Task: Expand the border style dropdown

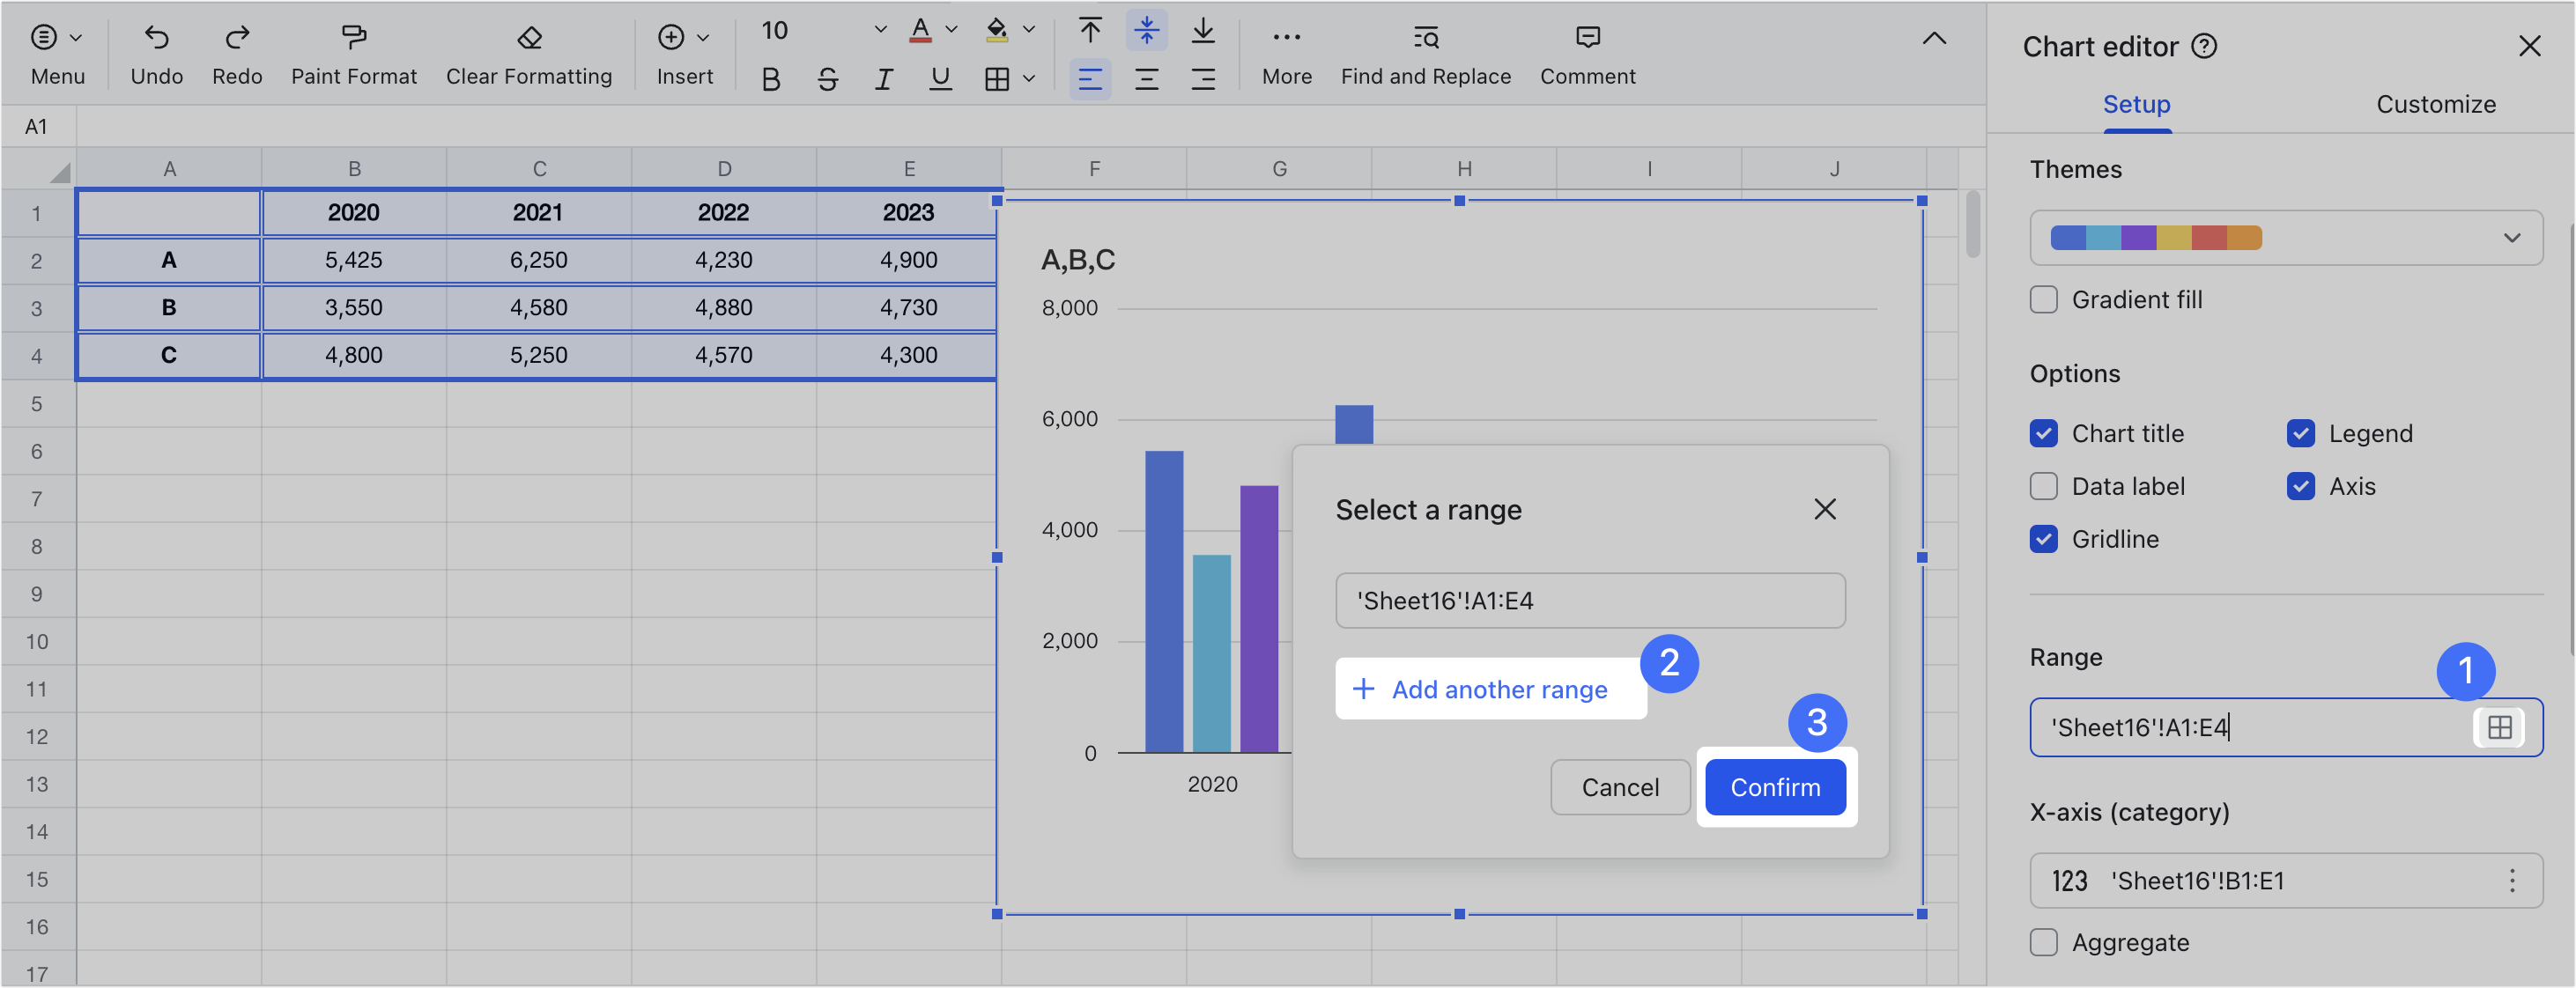Action: click(x=1029, y=78)
